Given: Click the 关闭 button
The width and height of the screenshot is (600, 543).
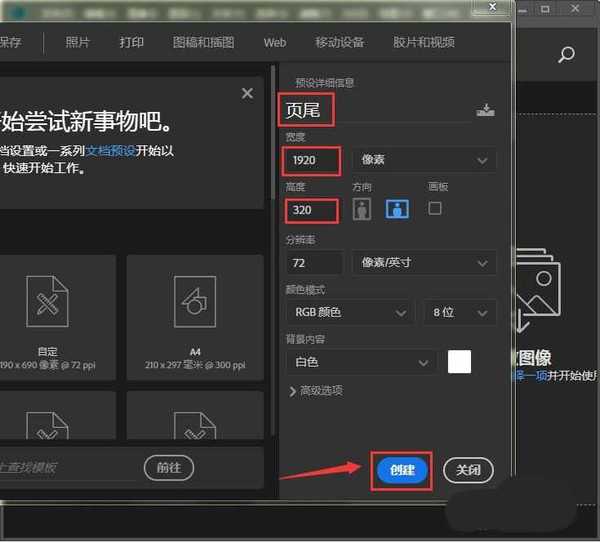Looking at the screenshot, I should 468,470.
